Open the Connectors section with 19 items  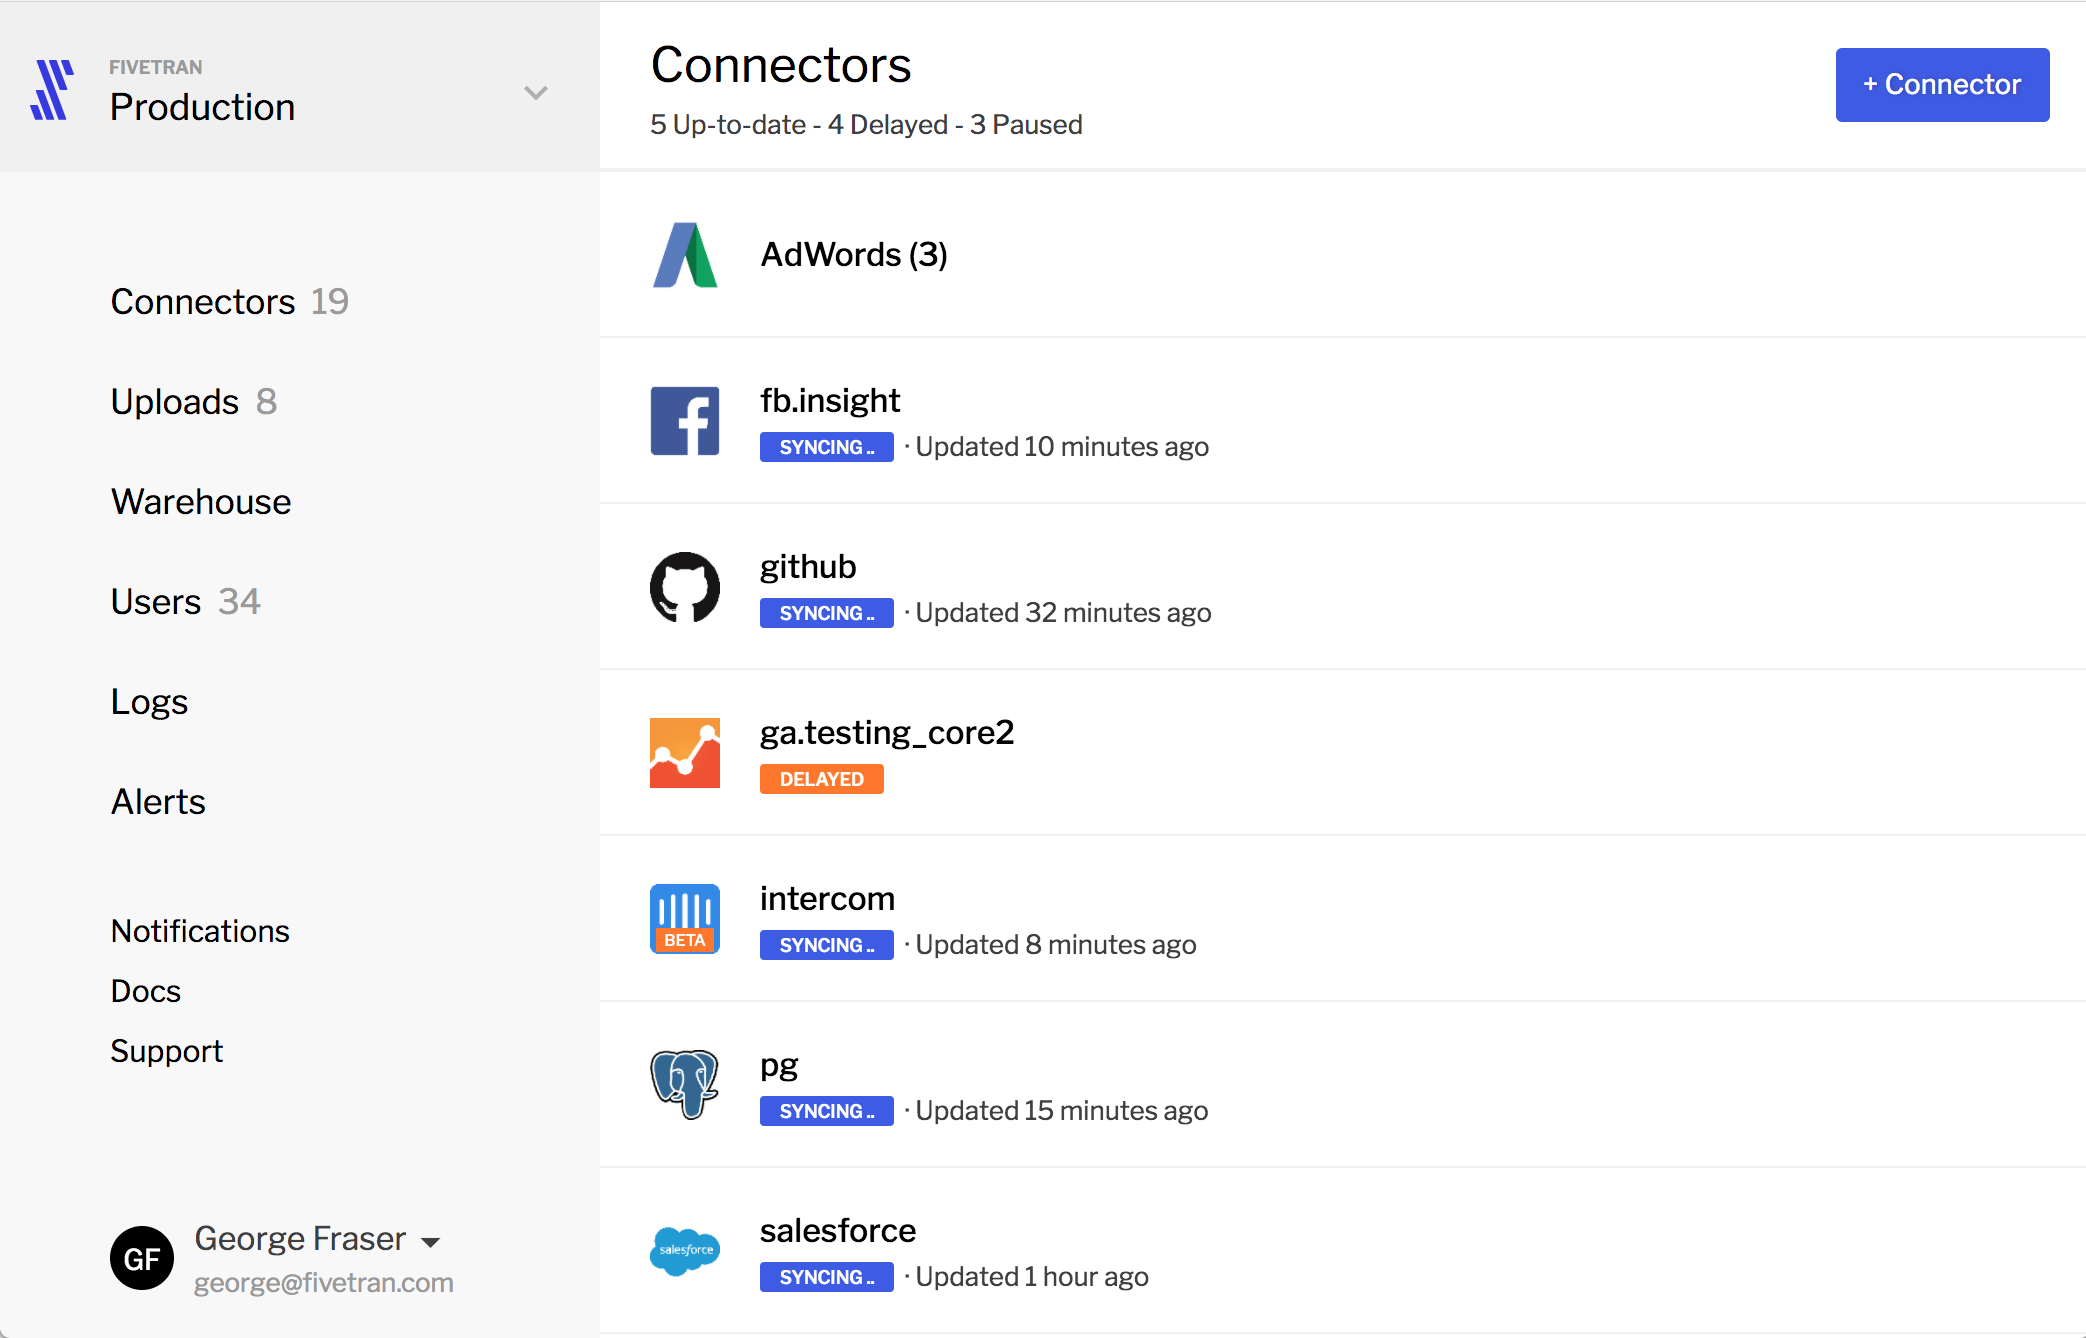[x=230, y=301]
